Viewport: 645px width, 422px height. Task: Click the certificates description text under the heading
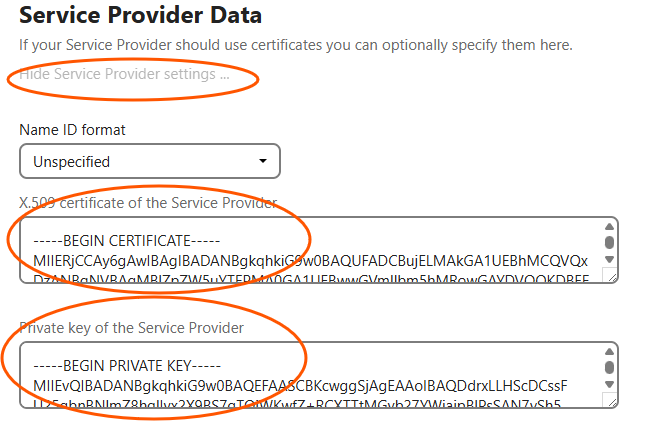(296, 46)
